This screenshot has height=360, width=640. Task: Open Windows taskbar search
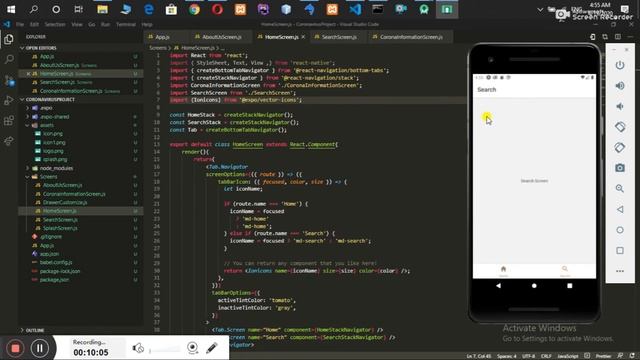point(34,9)
